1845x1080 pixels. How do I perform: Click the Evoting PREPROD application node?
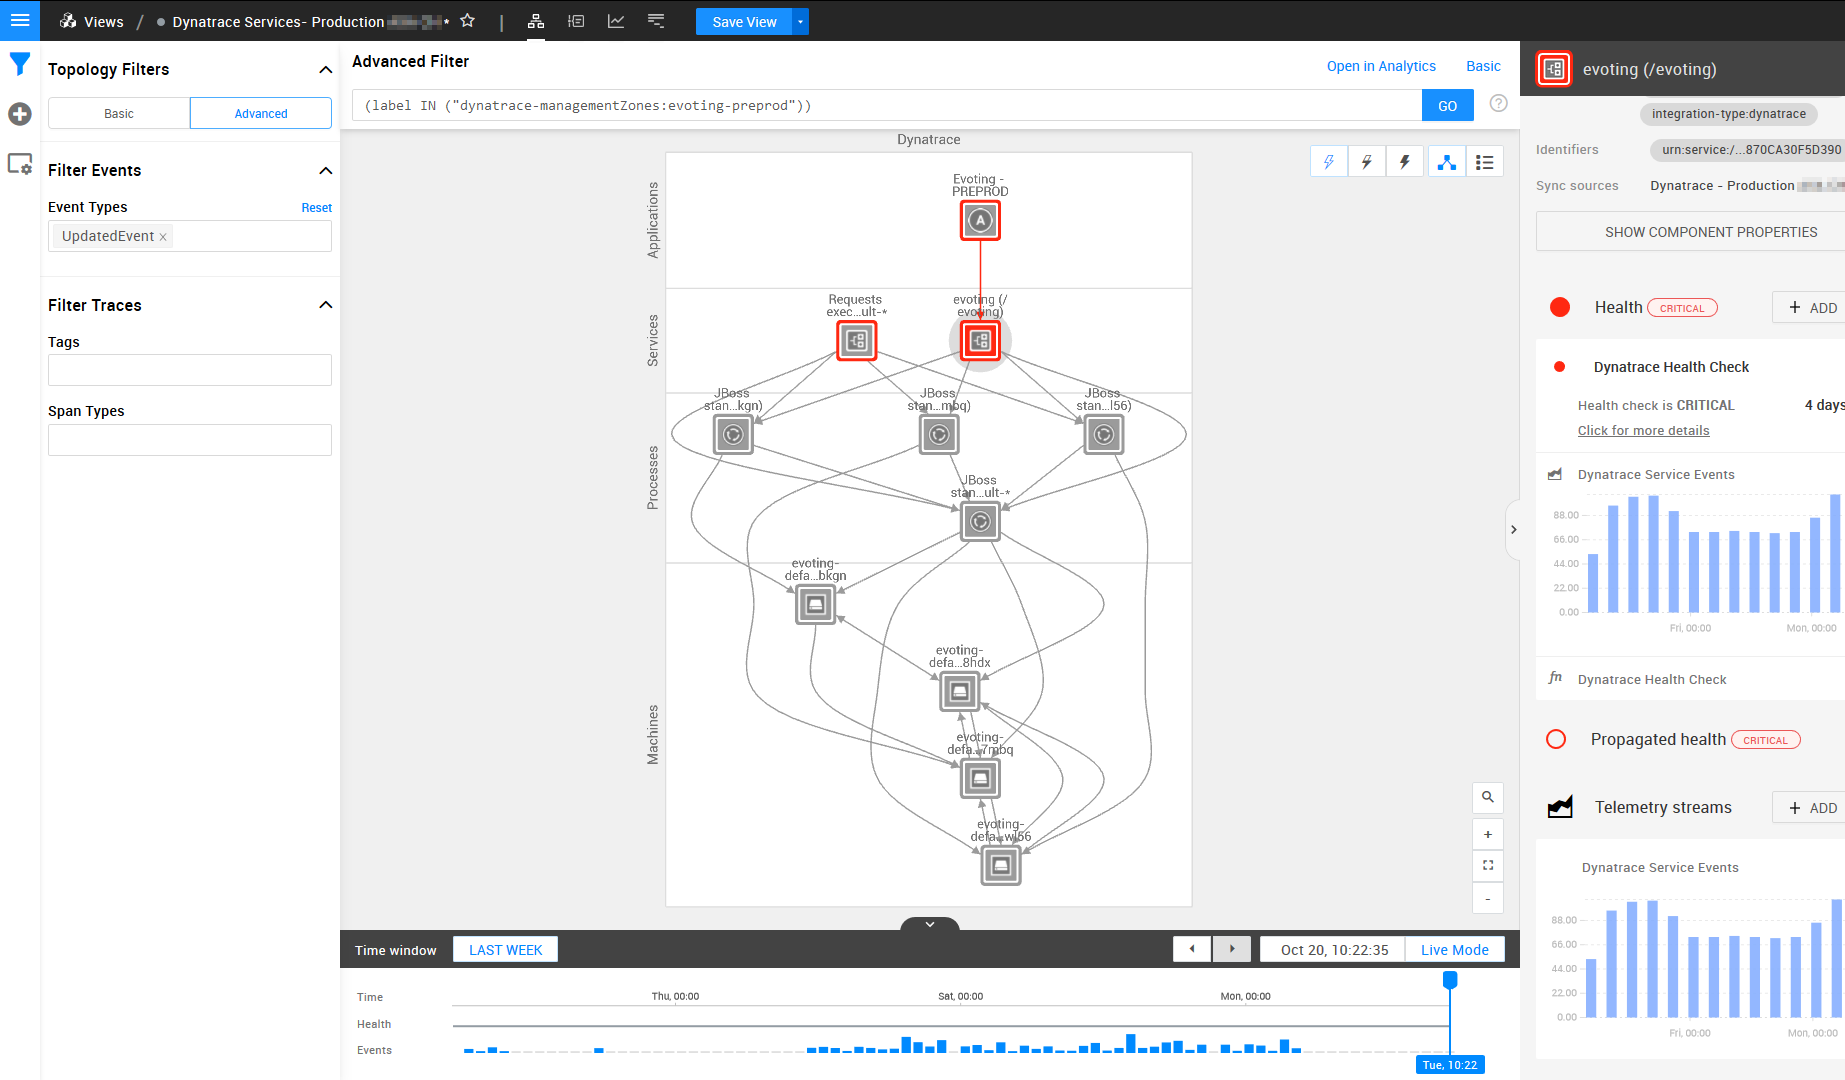pos(980,221)
